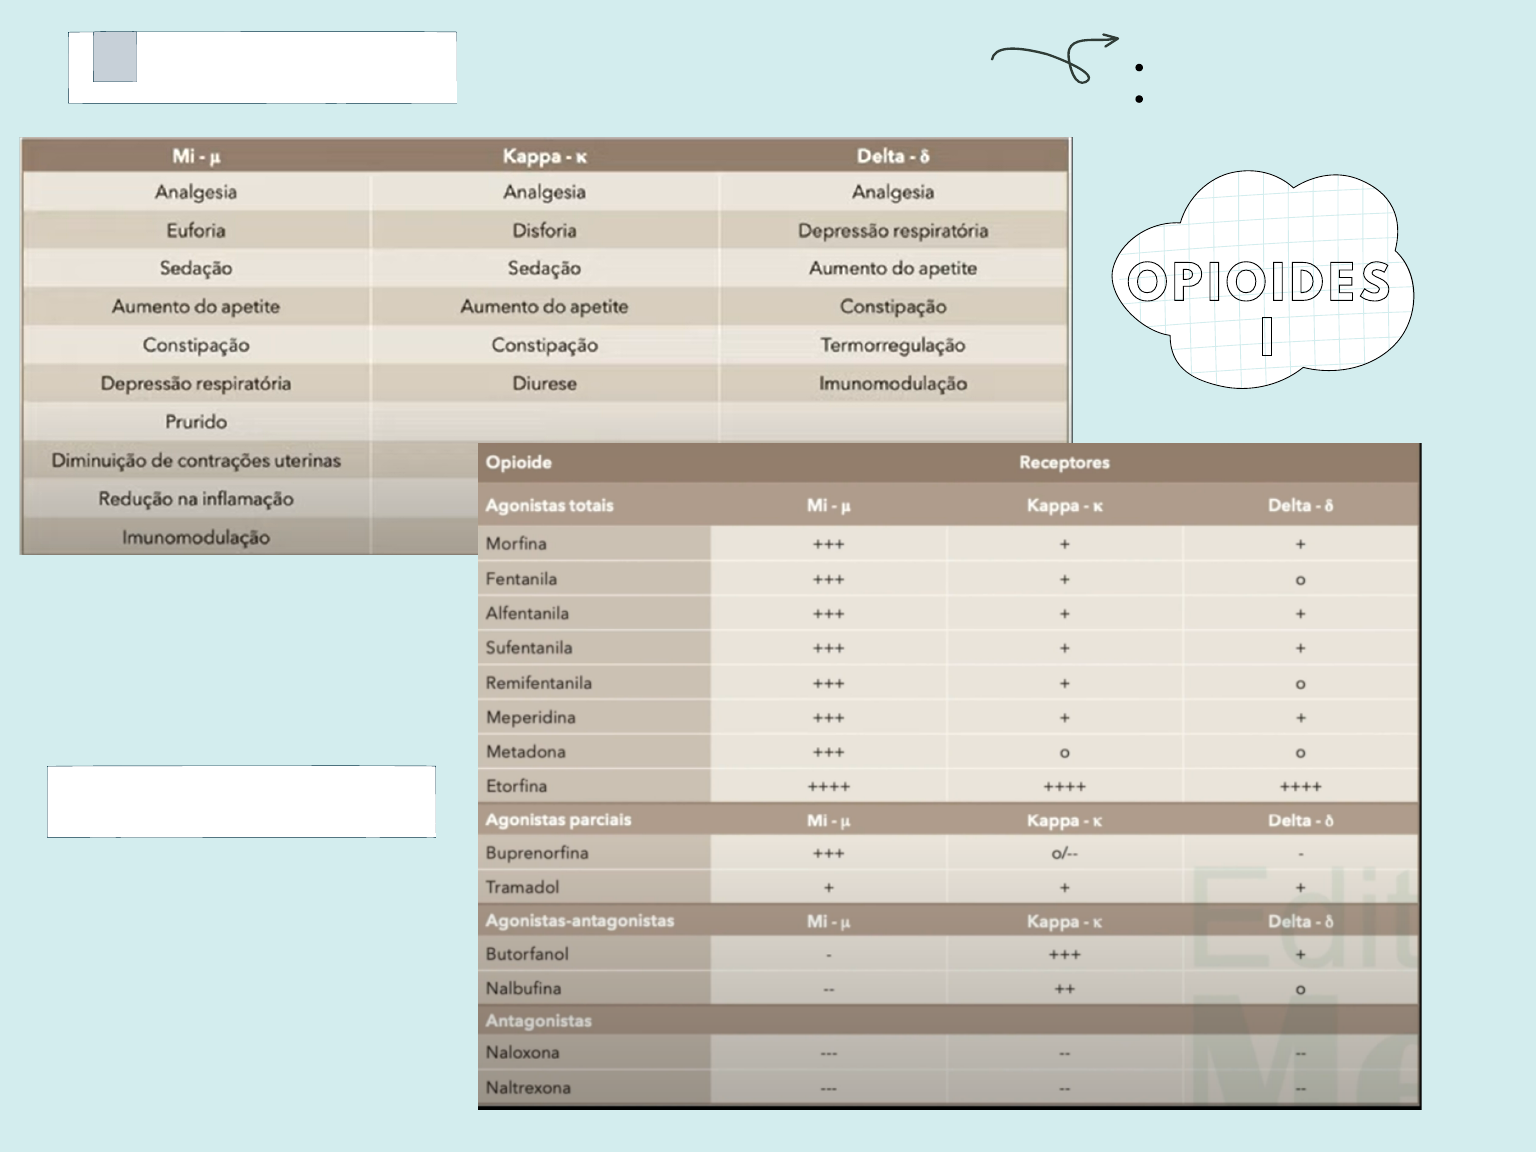Viewport: 1536px width, 1152px height.
Task: Click the second bullet point beside arrow
Action: [x=1139, y=99]
